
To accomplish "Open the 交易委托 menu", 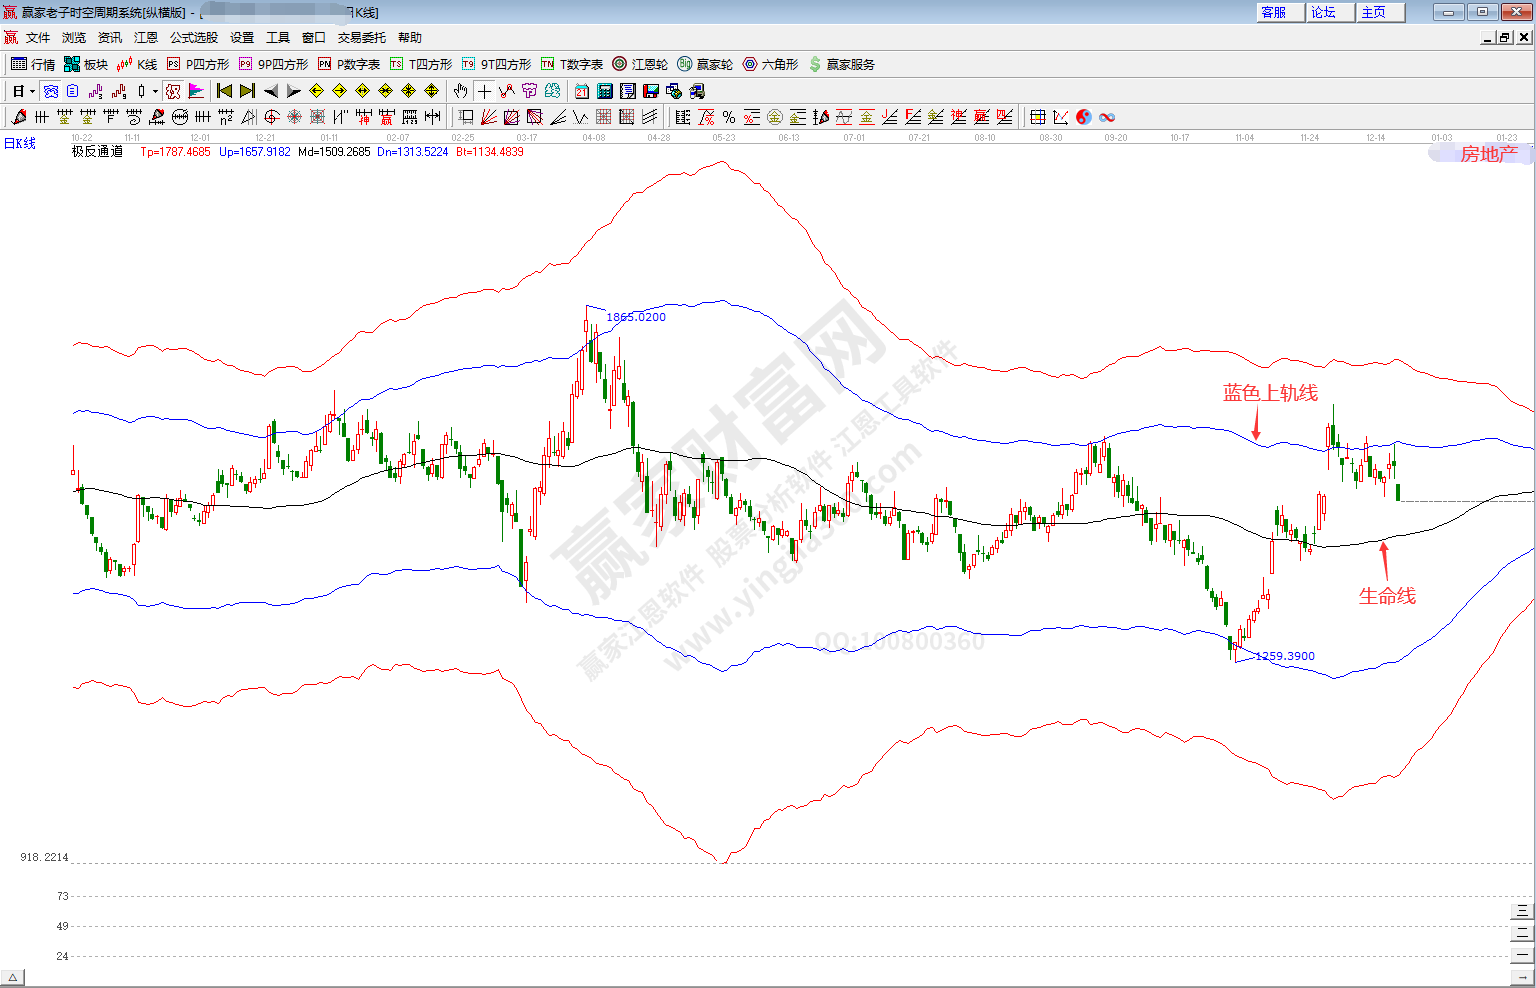I will pyautogui.click(x=361, y=38).
